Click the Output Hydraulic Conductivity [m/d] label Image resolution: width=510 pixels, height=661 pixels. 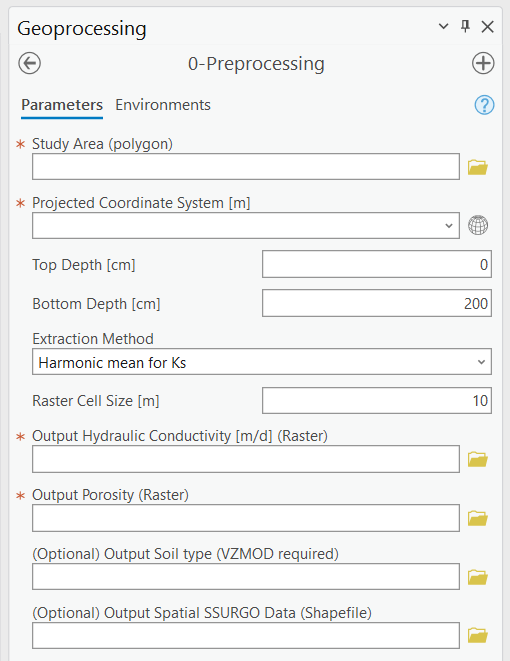180,436
